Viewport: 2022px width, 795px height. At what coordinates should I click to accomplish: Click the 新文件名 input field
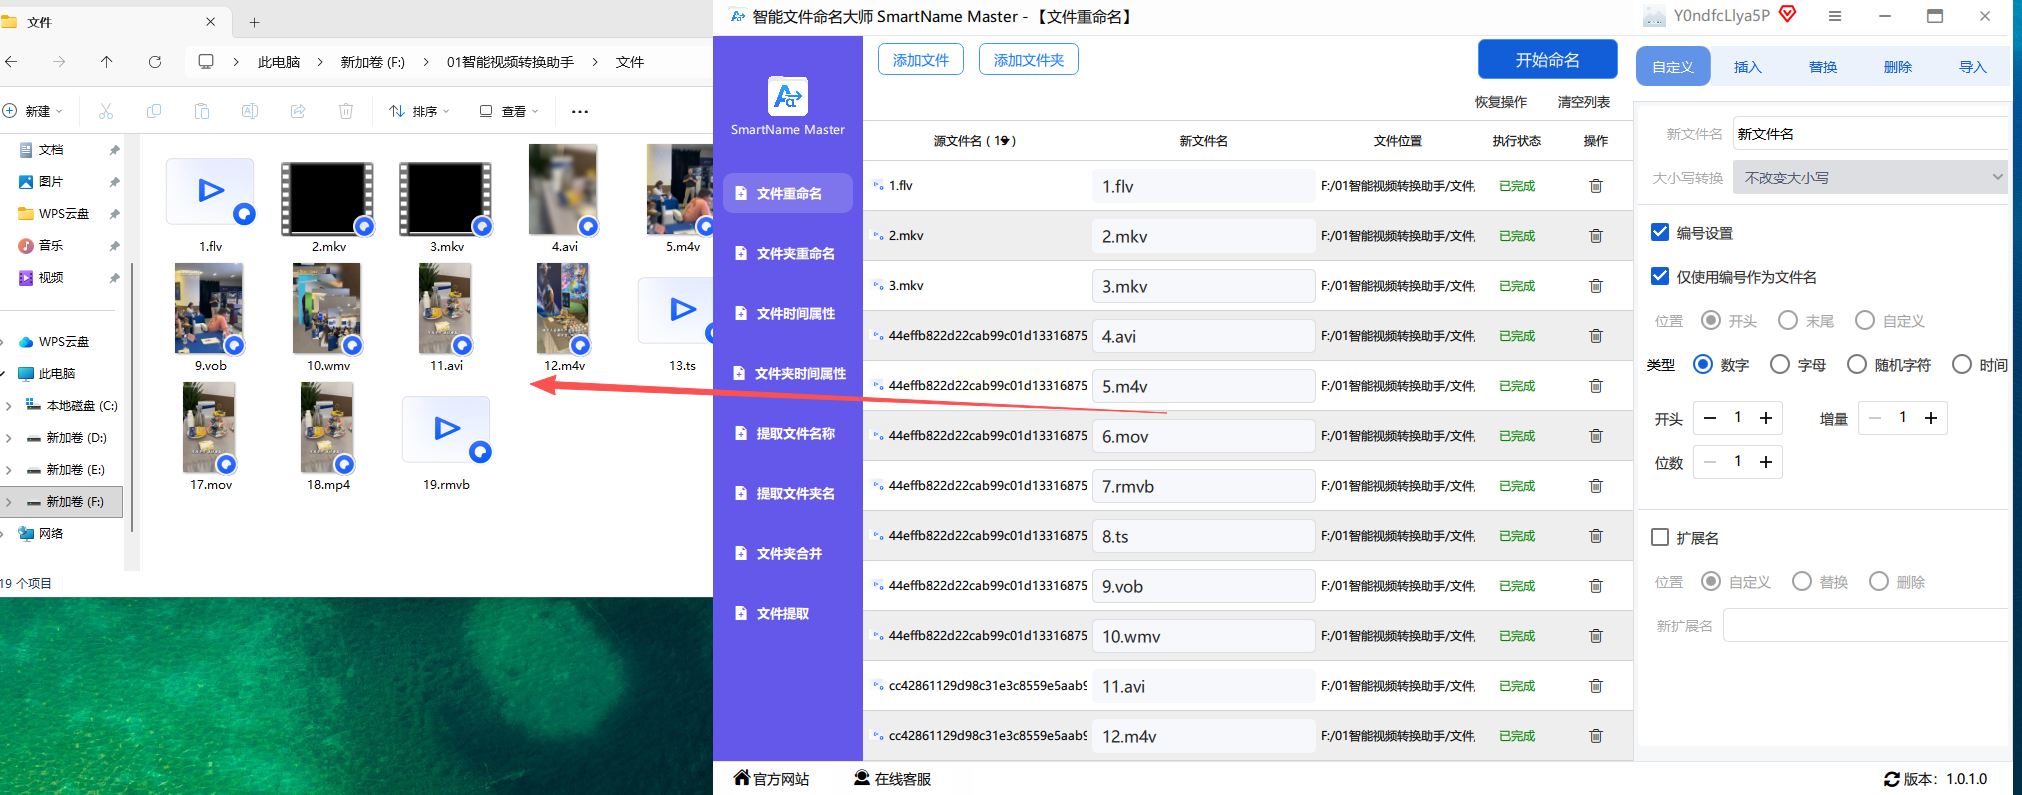pos(1870,134)
